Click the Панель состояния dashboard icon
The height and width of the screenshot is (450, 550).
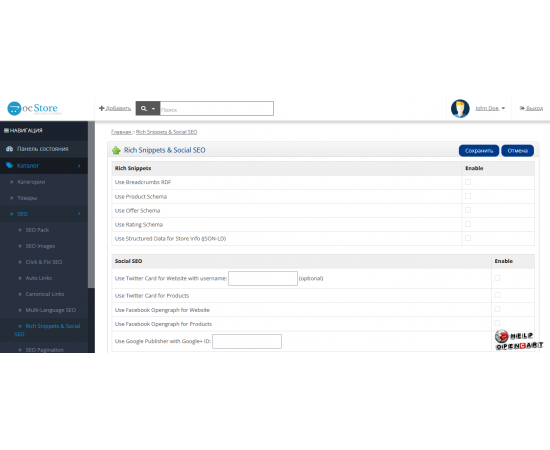coord(9,149)
